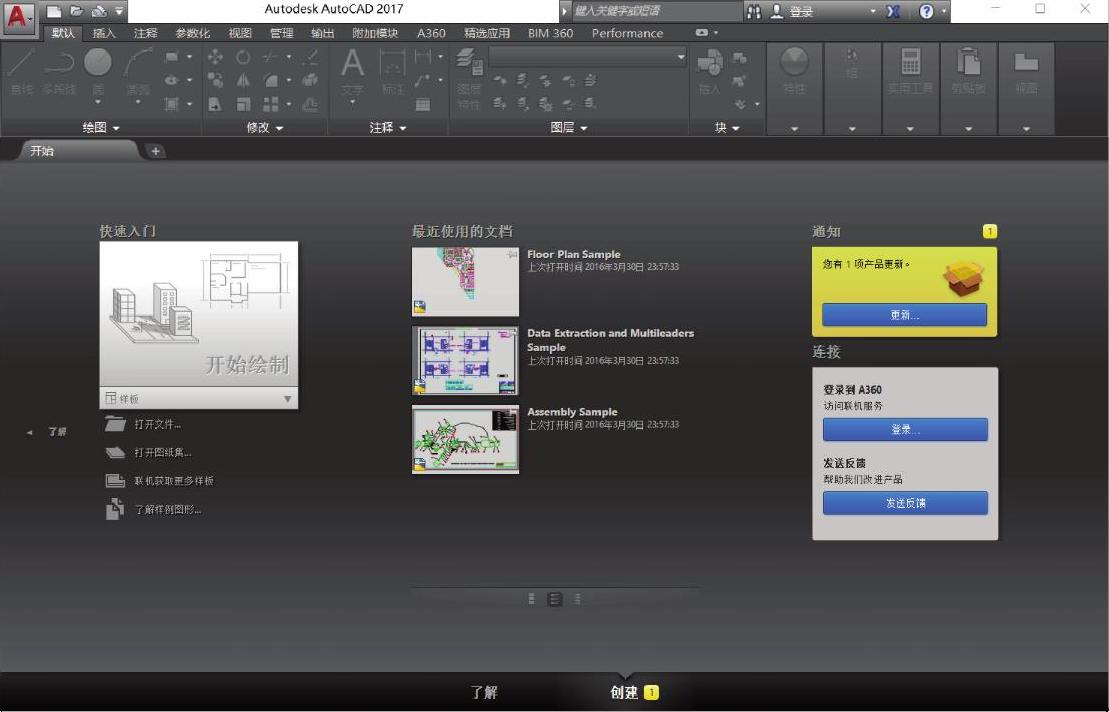
Task: Switch to the A360 ribbon tab
Action: tap(431, 33)
